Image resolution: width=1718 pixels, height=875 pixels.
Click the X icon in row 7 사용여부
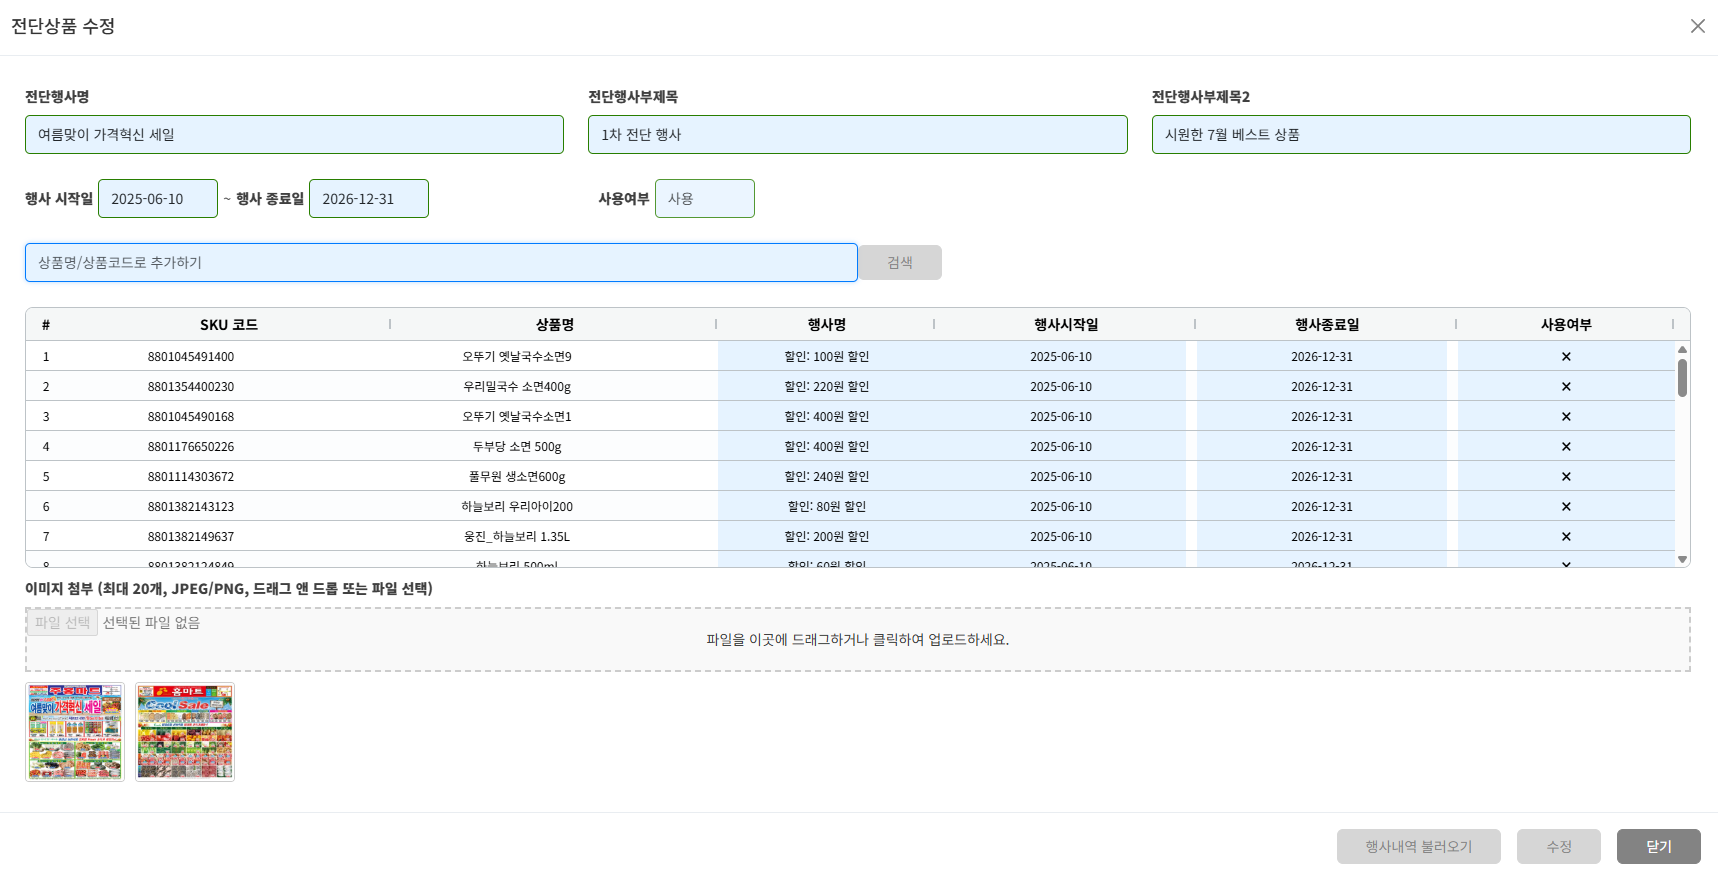click(x=1565, y=537)
